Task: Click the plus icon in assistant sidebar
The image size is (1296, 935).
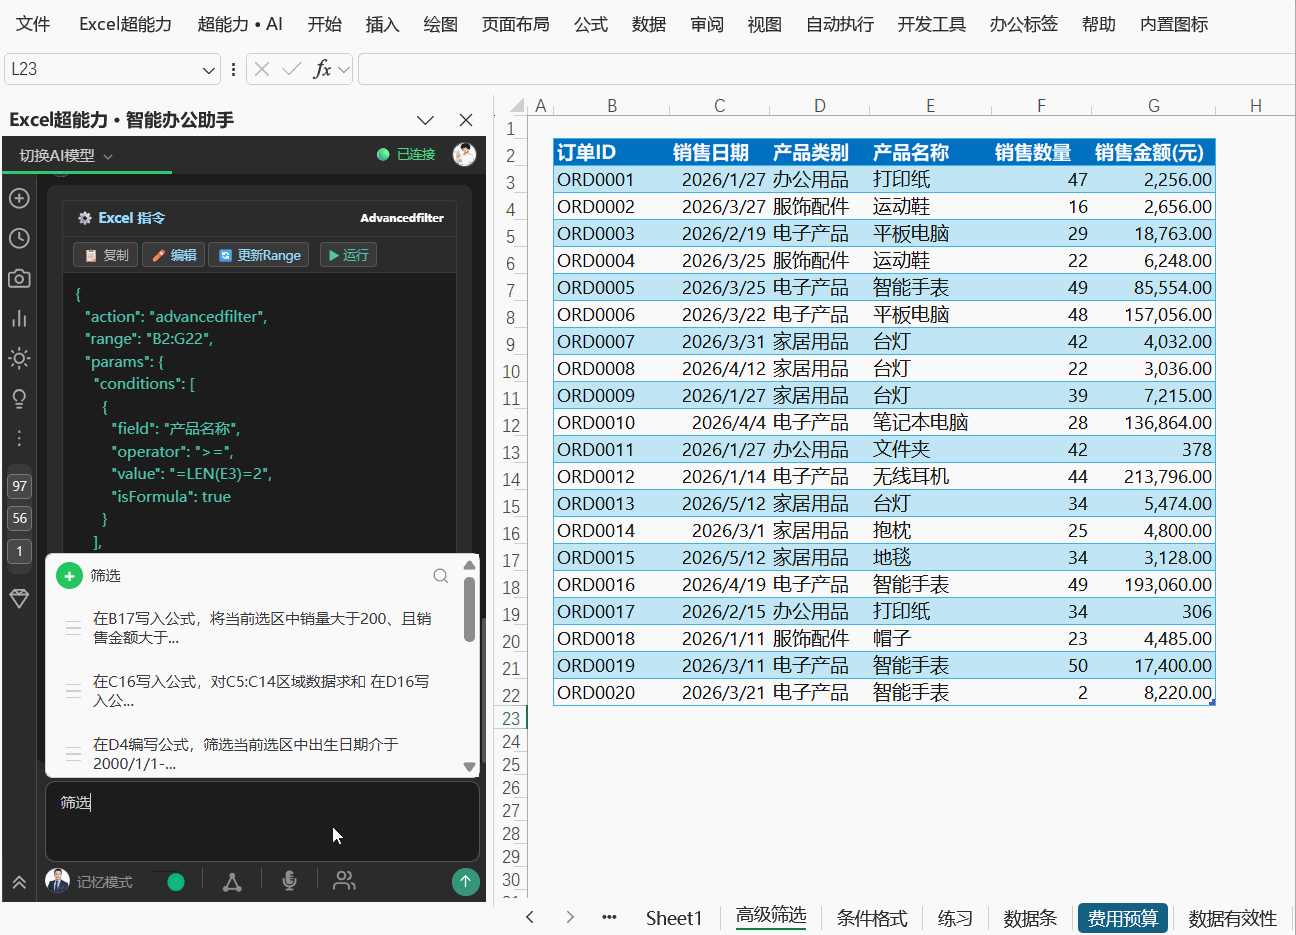Action: [x=19, y=198]
